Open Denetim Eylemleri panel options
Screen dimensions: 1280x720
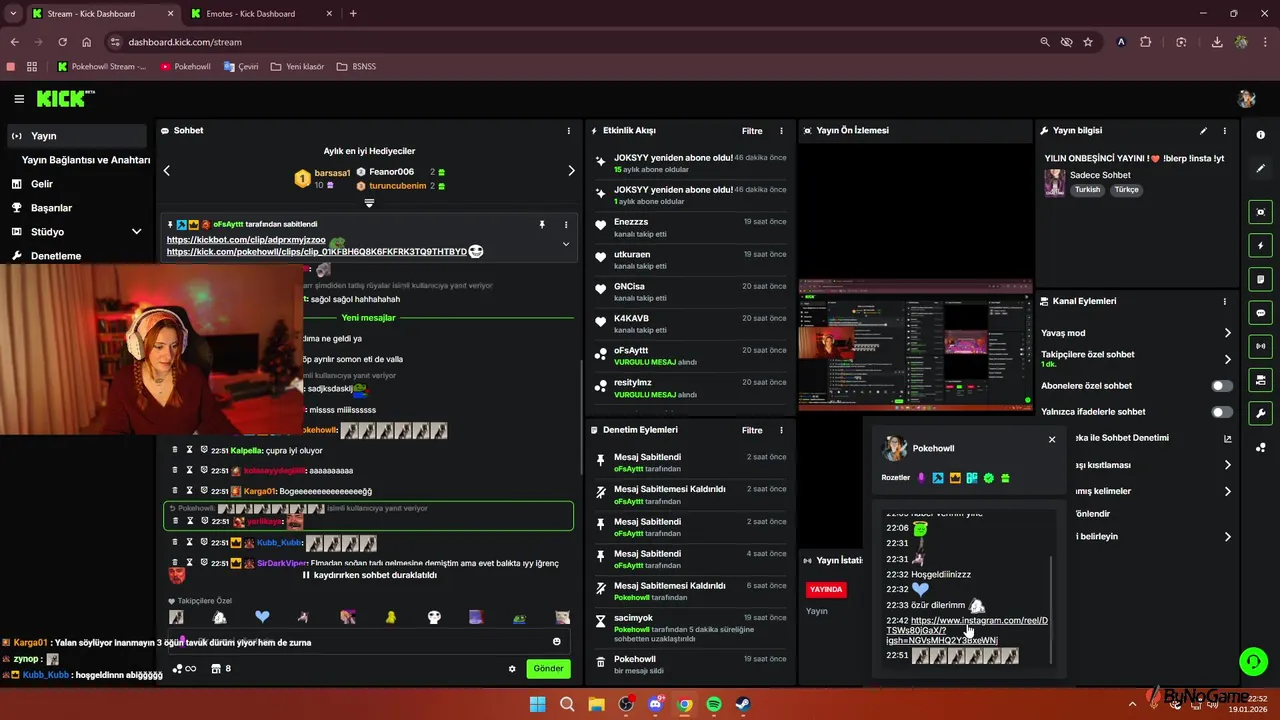pyautogui.click(x=782, y=430)
